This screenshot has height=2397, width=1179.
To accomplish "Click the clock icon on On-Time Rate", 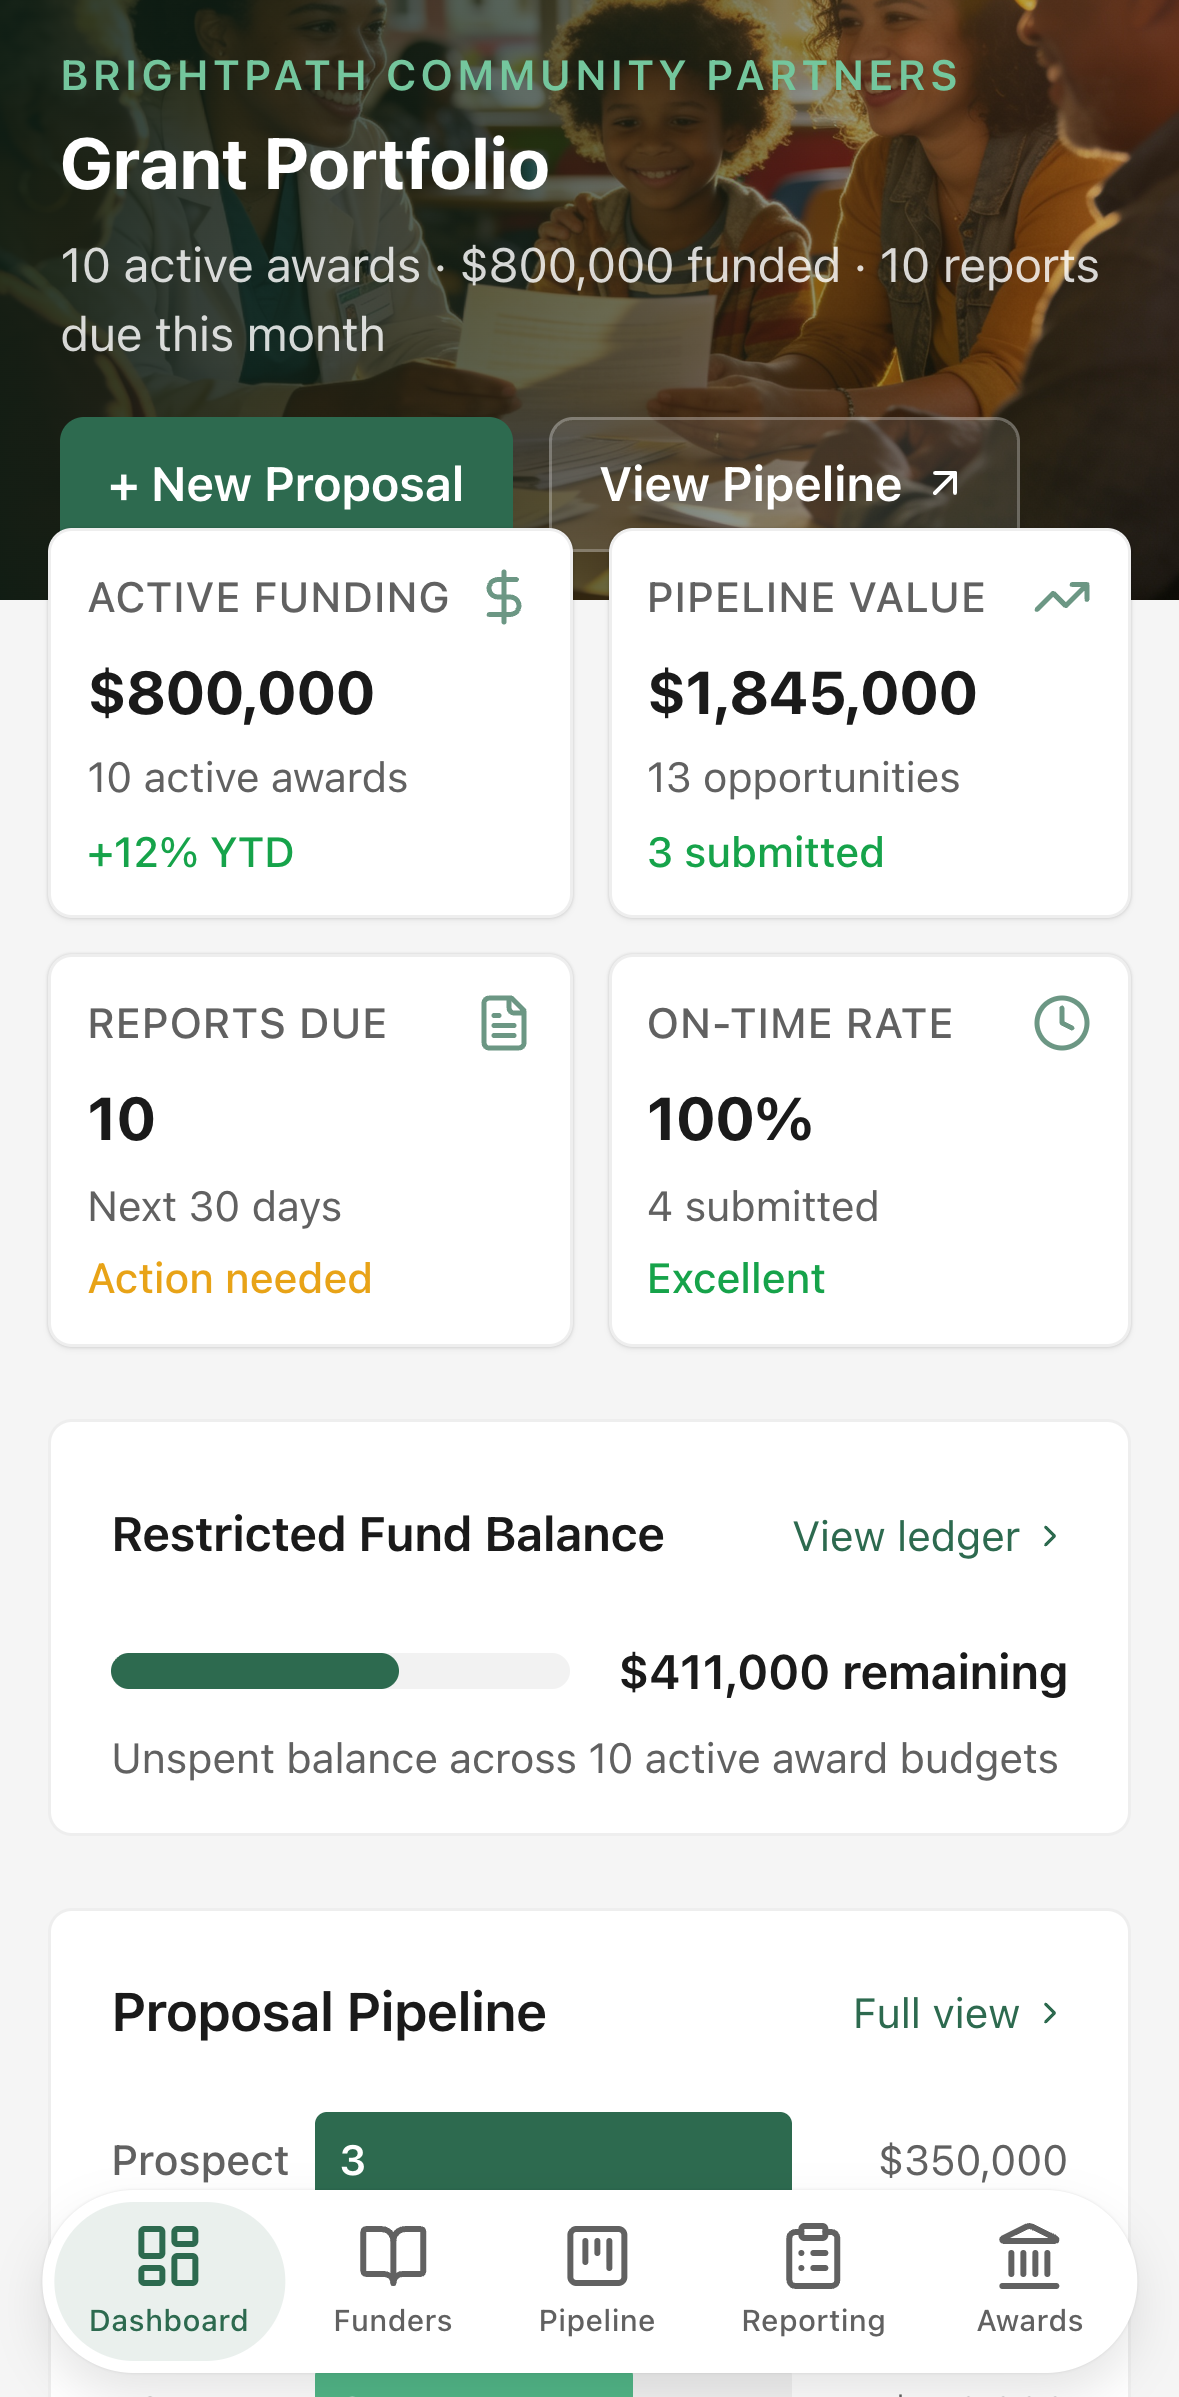I will [1061, 1023].
